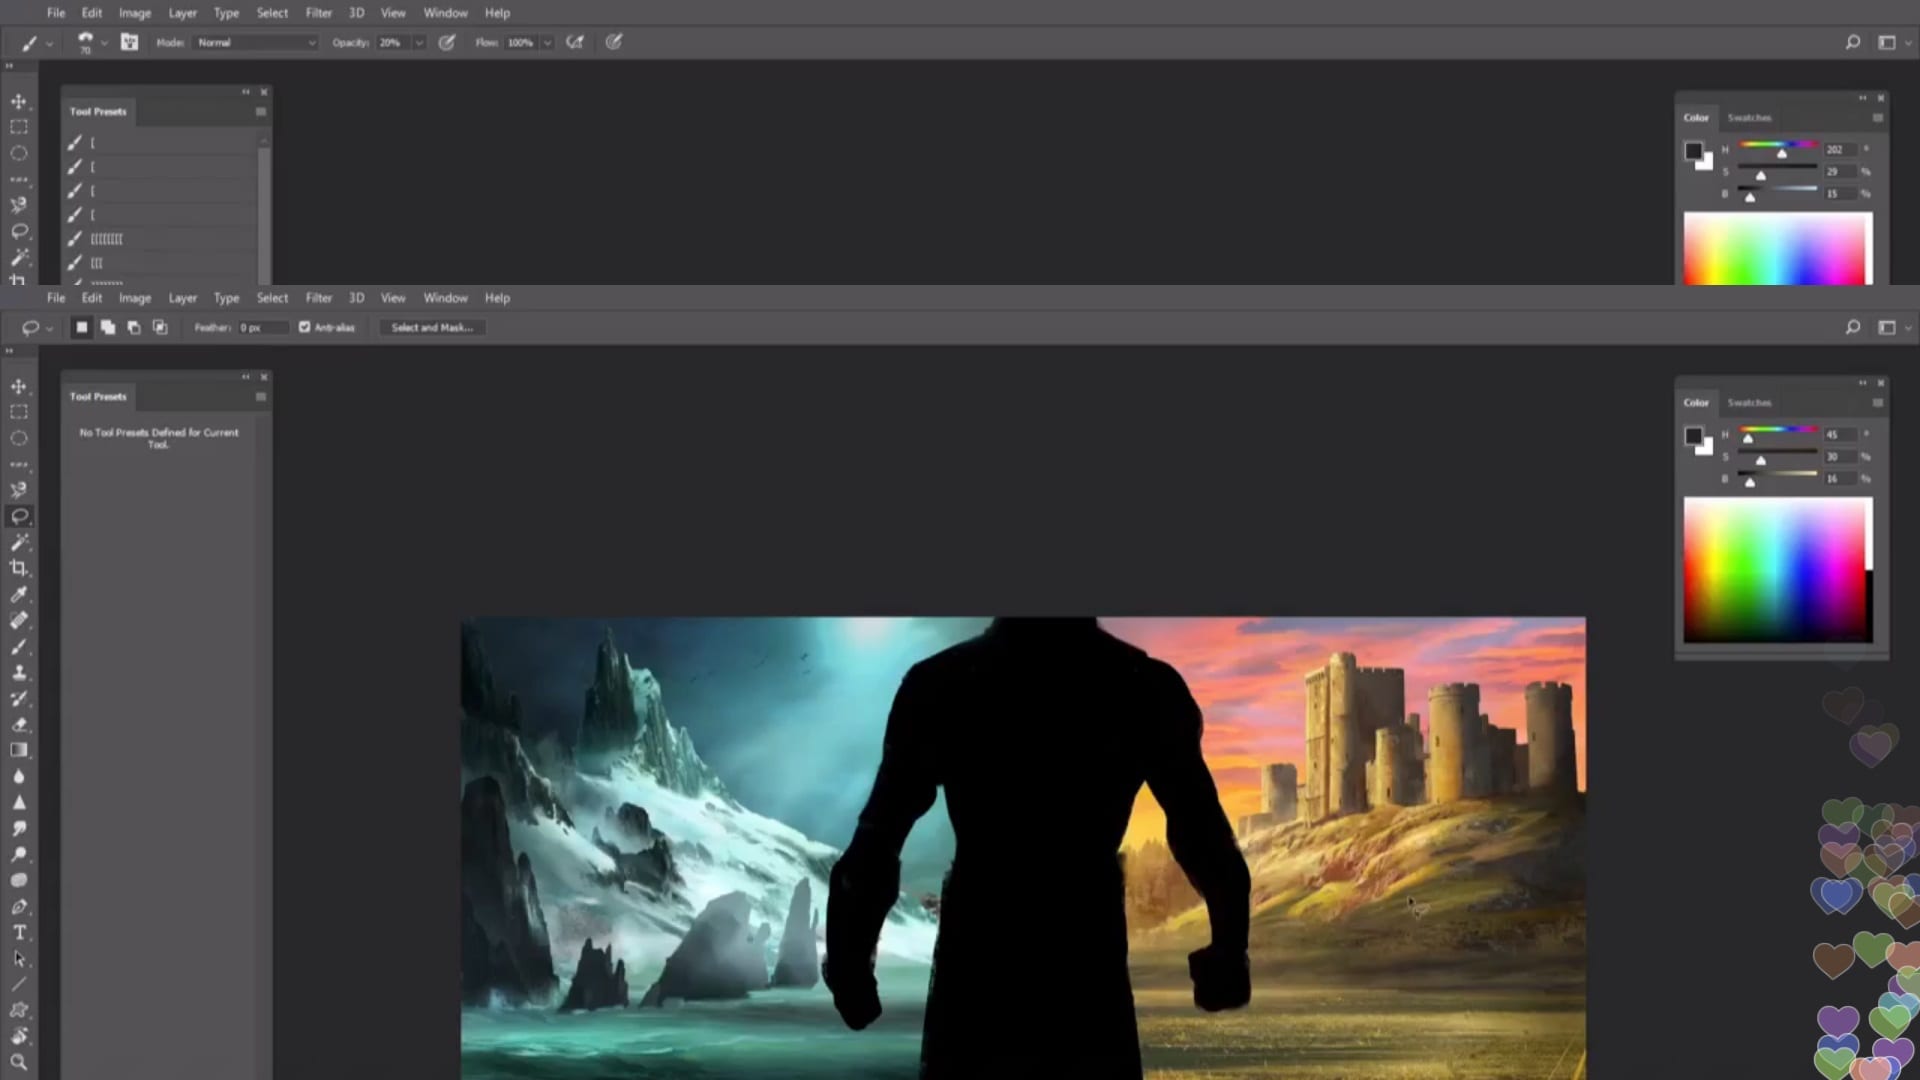
Task: Enable Add to selection mode
Action: (108, 327)
